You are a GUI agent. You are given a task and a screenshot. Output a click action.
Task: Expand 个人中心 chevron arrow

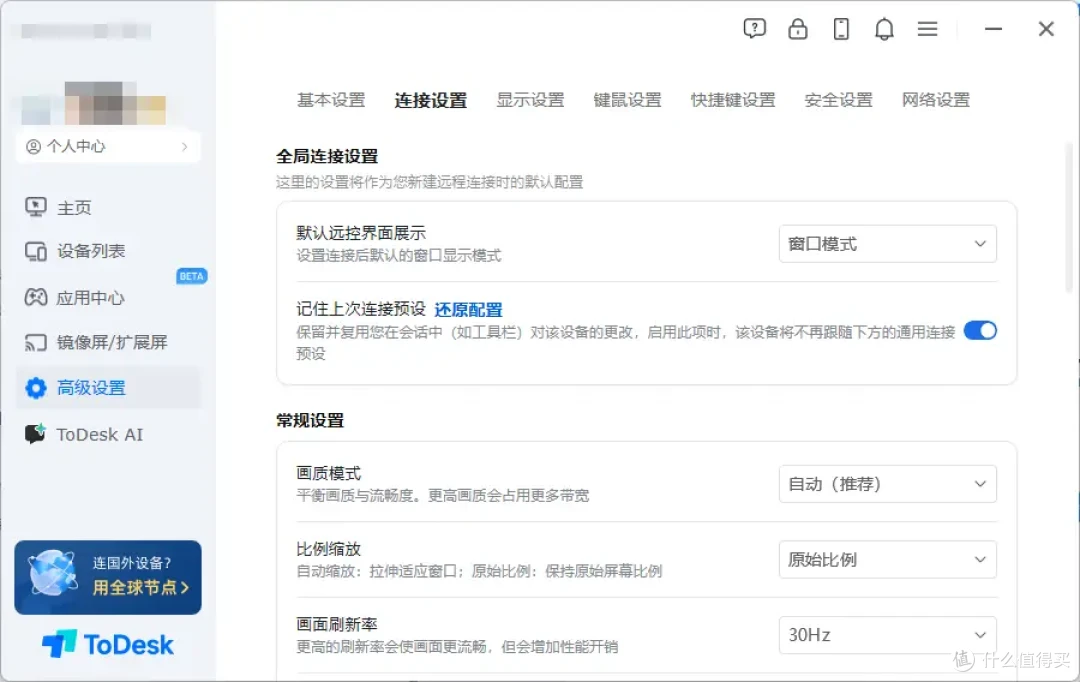tap(184, 146)
